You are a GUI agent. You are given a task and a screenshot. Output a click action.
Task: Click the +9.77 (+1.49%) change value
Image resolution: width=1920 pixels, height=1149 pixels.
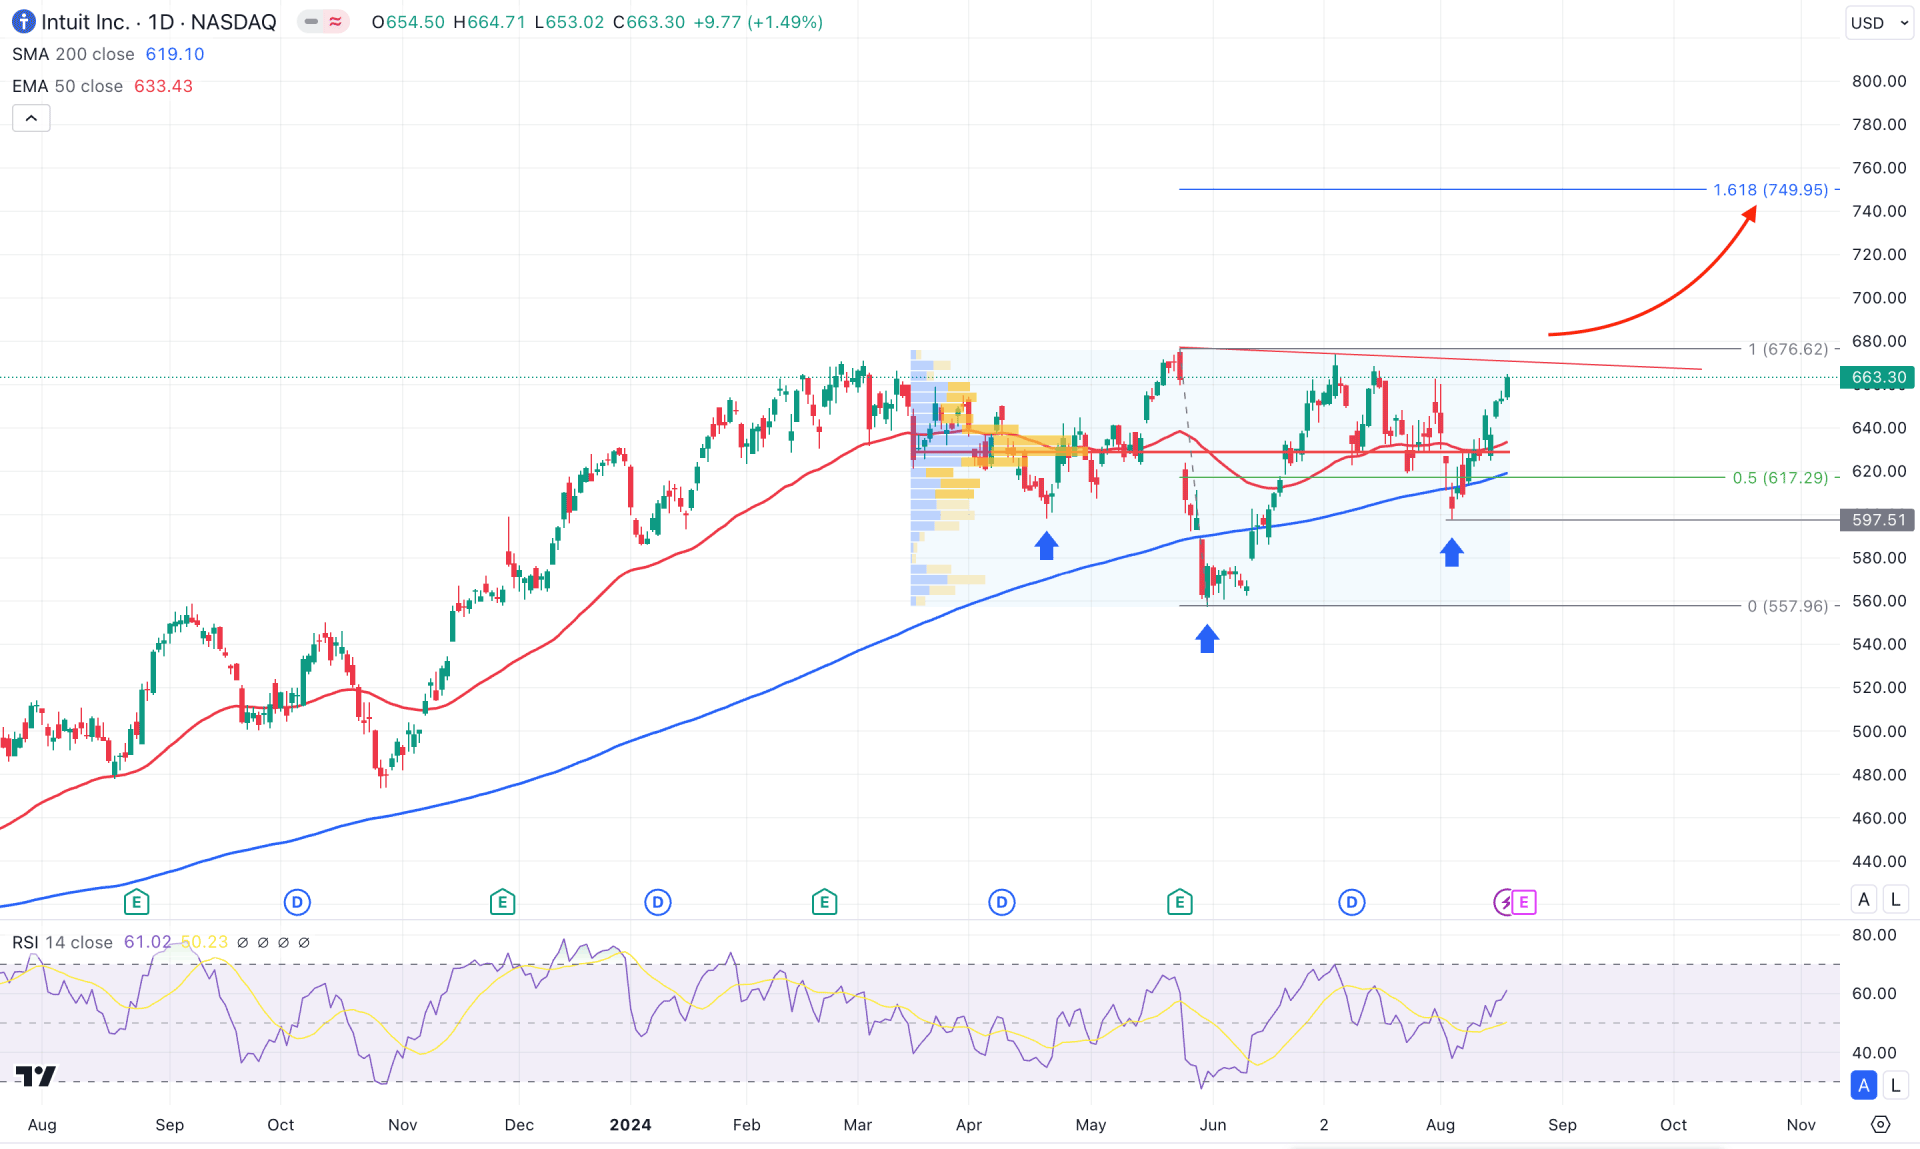(758, 22)
